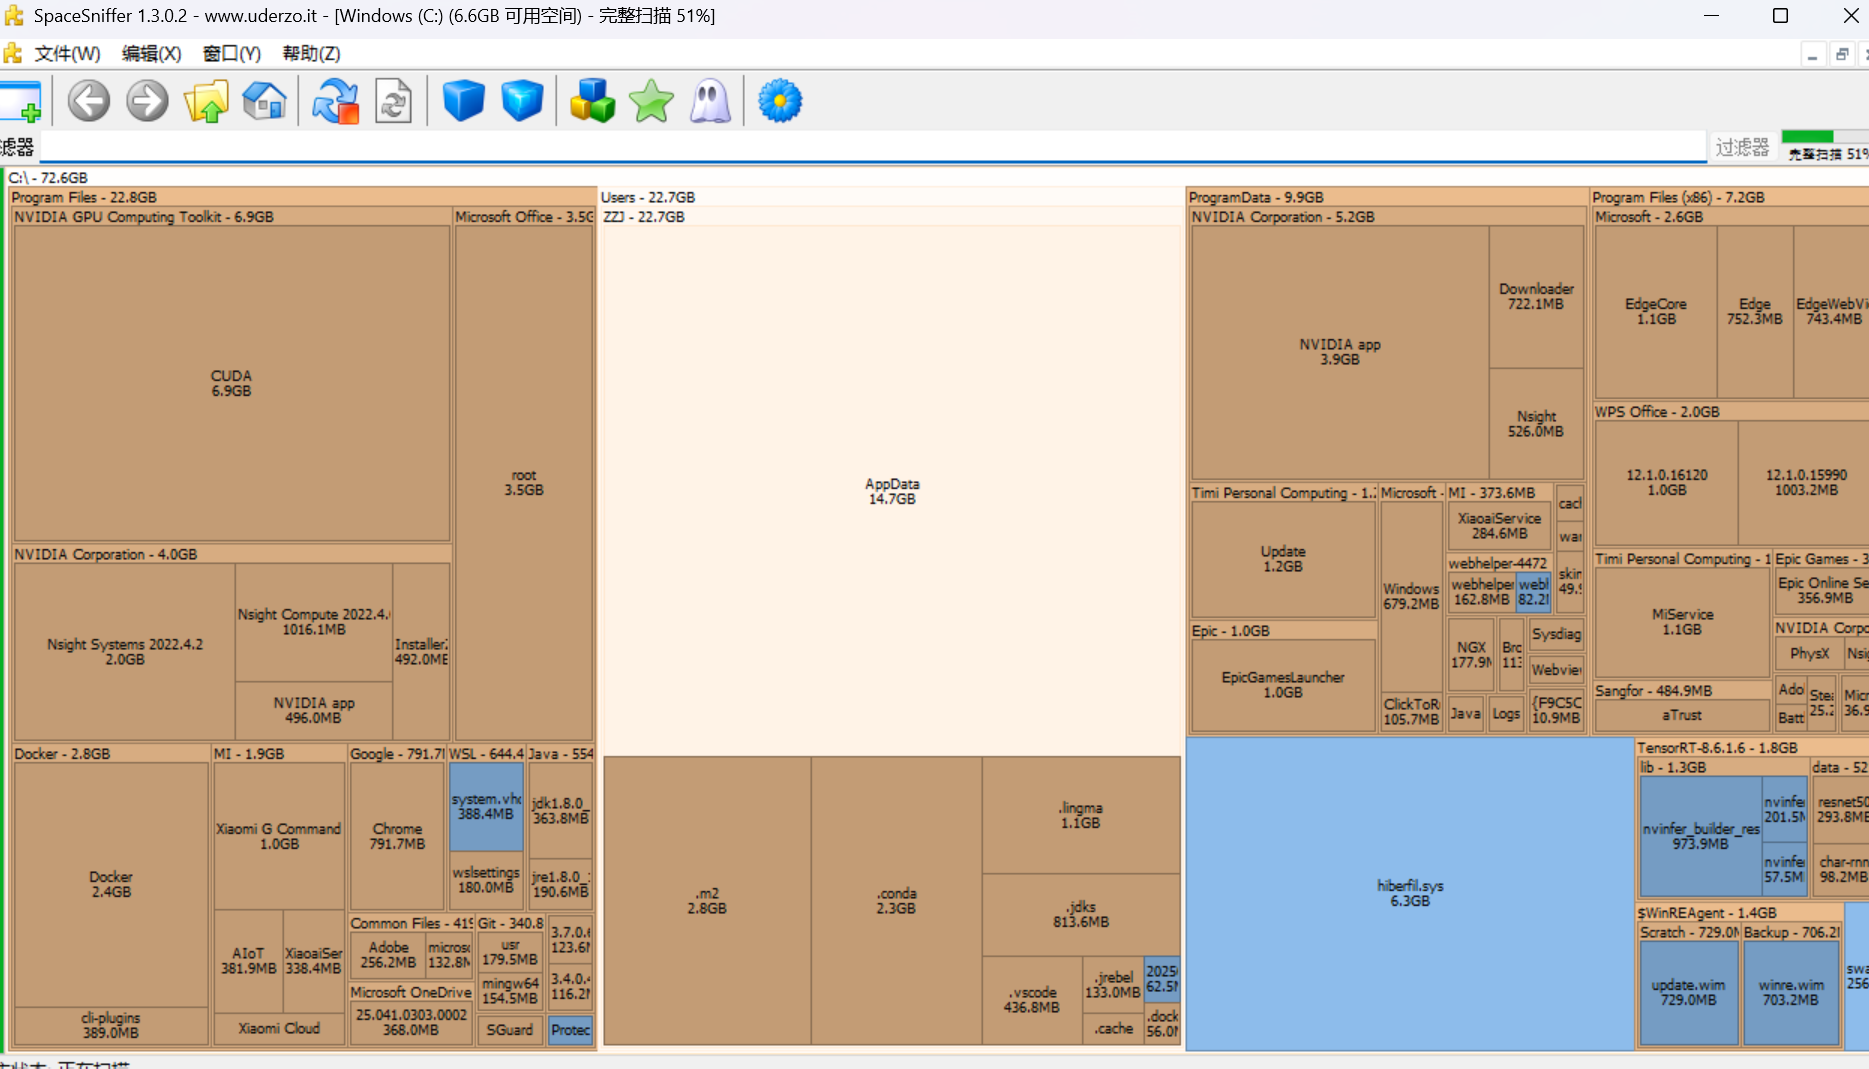Select the XiaoaiService 284.6MB block
The height and width of the screenshot is (1069, 1869).
coord(1499,526)
